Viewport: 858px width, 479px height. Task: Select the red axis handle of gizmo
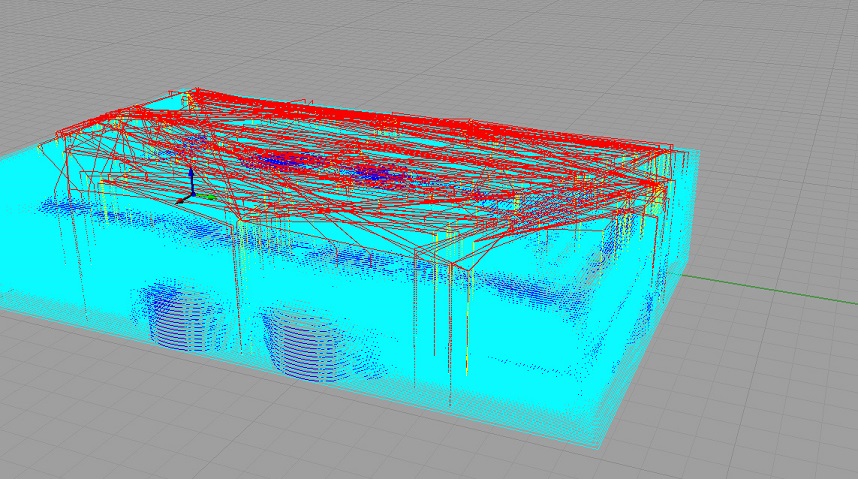point(185,199)
